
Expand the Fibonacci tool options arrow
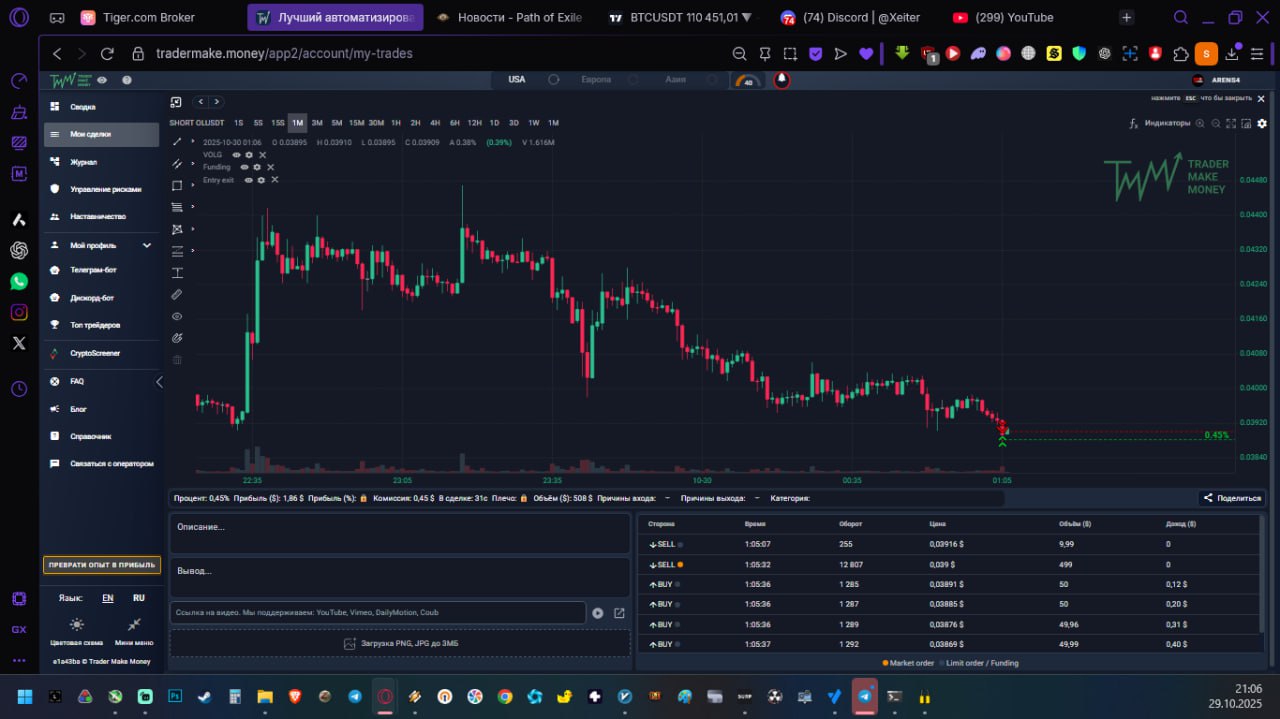coord(192,207)
